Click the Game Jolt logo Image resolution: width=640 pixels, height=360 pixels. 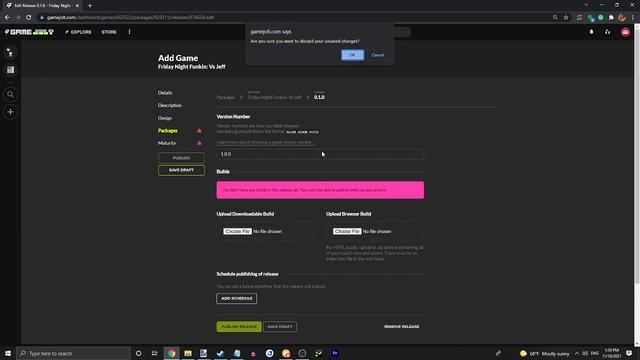[29, 32]
